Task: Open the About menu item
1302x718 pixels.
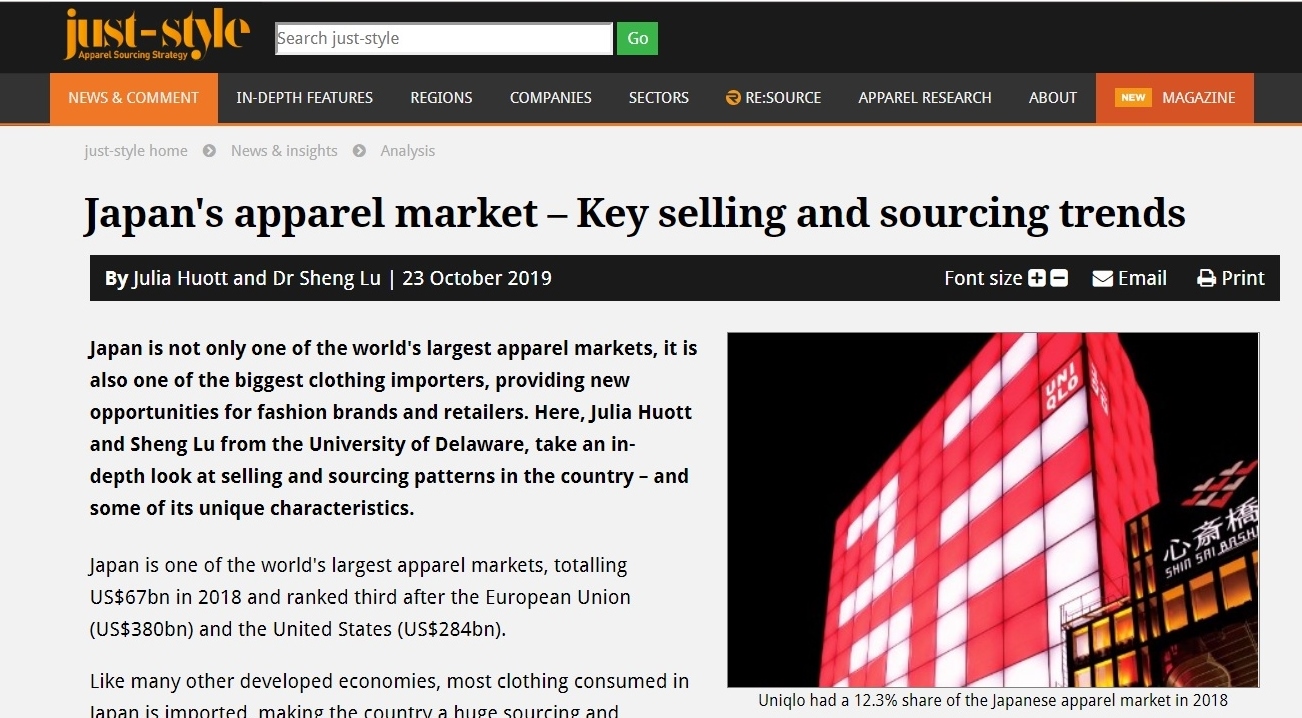Action: (x=1052, y=98)
